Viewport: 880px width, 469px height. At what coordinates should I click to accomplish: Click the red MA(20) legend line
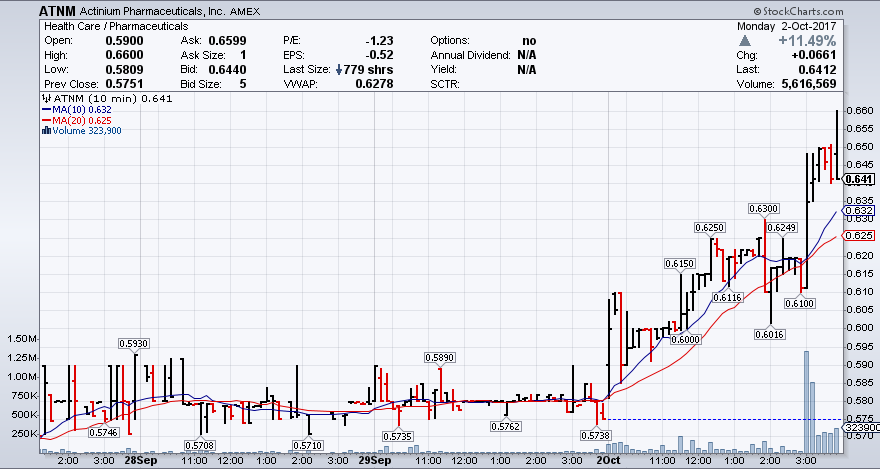pyautogui.click(x=45, y=120)
